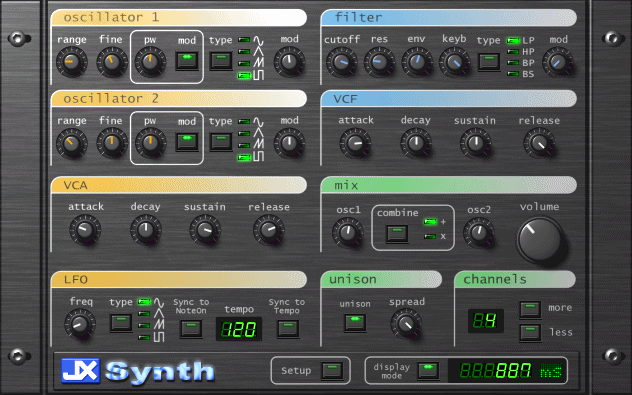The image size is (632, 395).
Task: Click the VCF section header
Action: pos(449,99)
